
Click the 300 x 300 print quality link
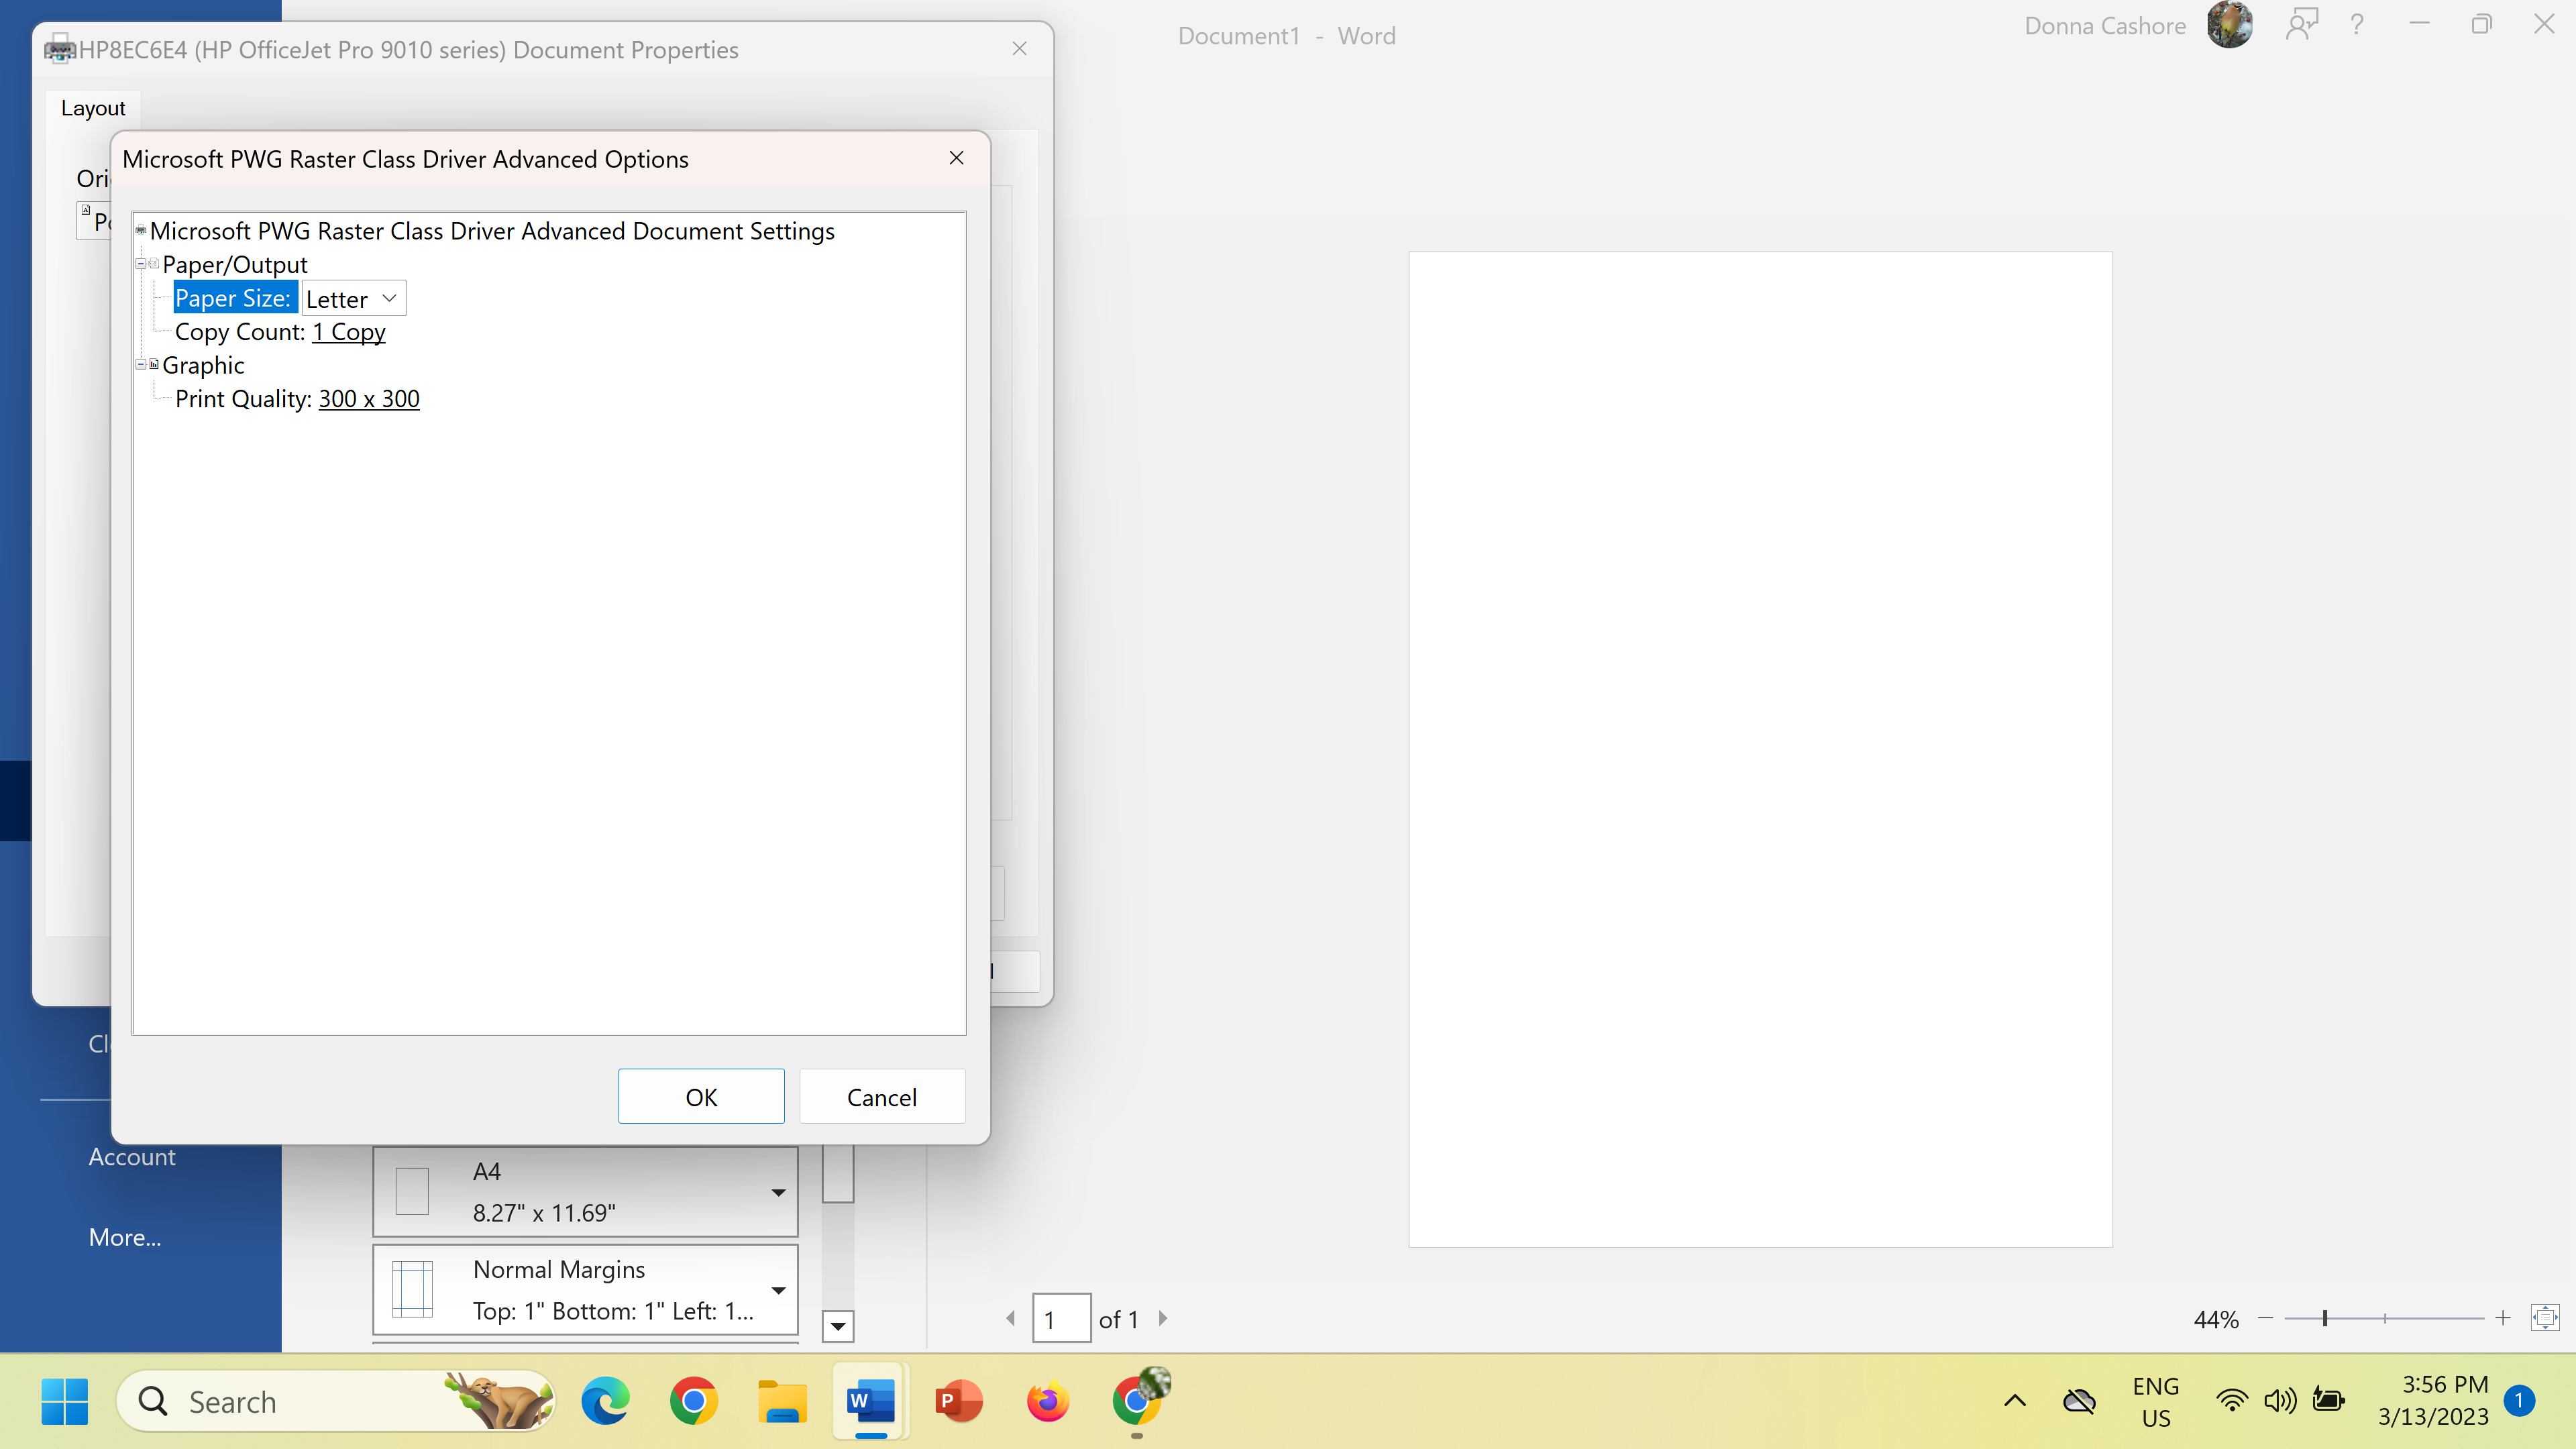tap(368, 398)
